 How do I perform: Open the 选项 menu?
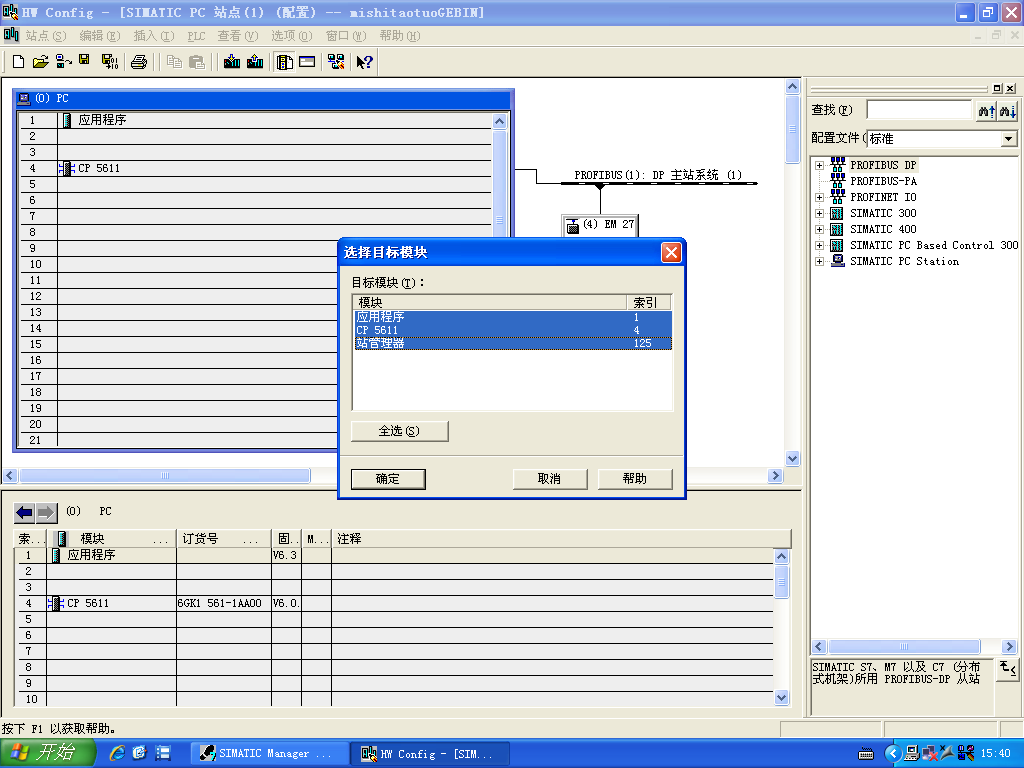[x=292, y=36]
